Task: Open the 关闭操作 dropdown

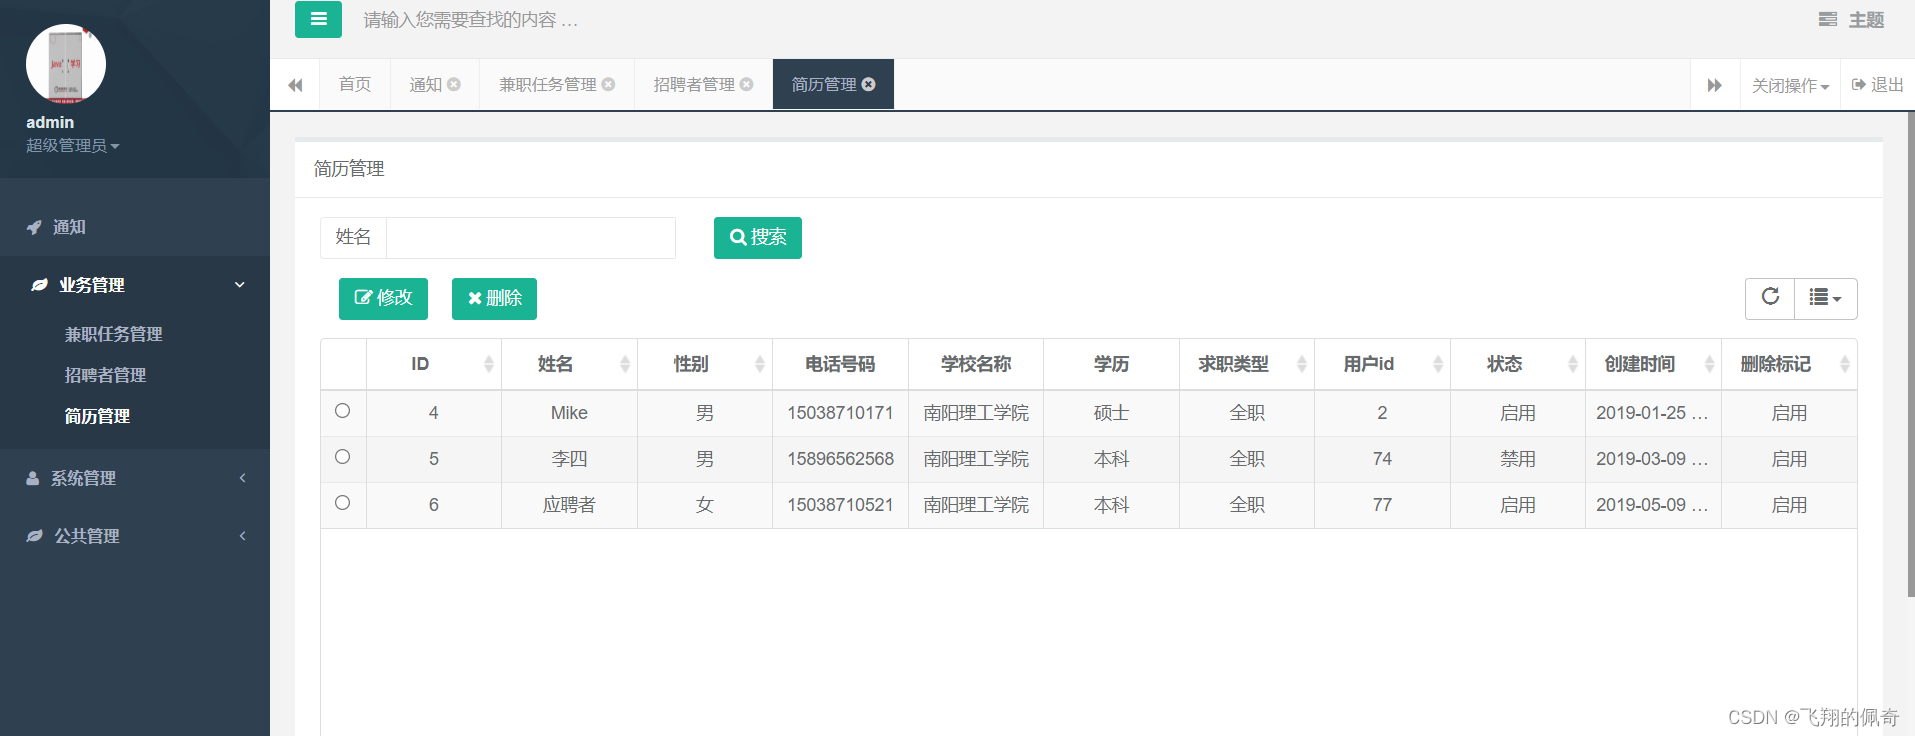Action: pyautogui.click(x=1790, y=85)
